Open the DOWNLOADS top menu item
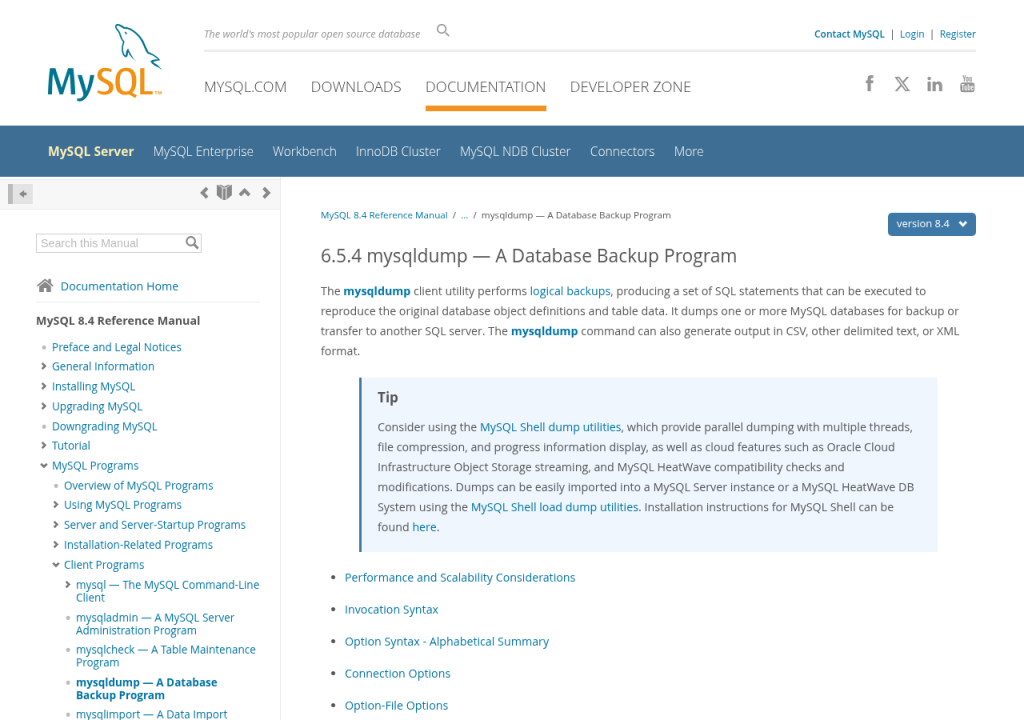Image resolution: width=1024 pixels, height=720 pixels. [x=356, y=87]
